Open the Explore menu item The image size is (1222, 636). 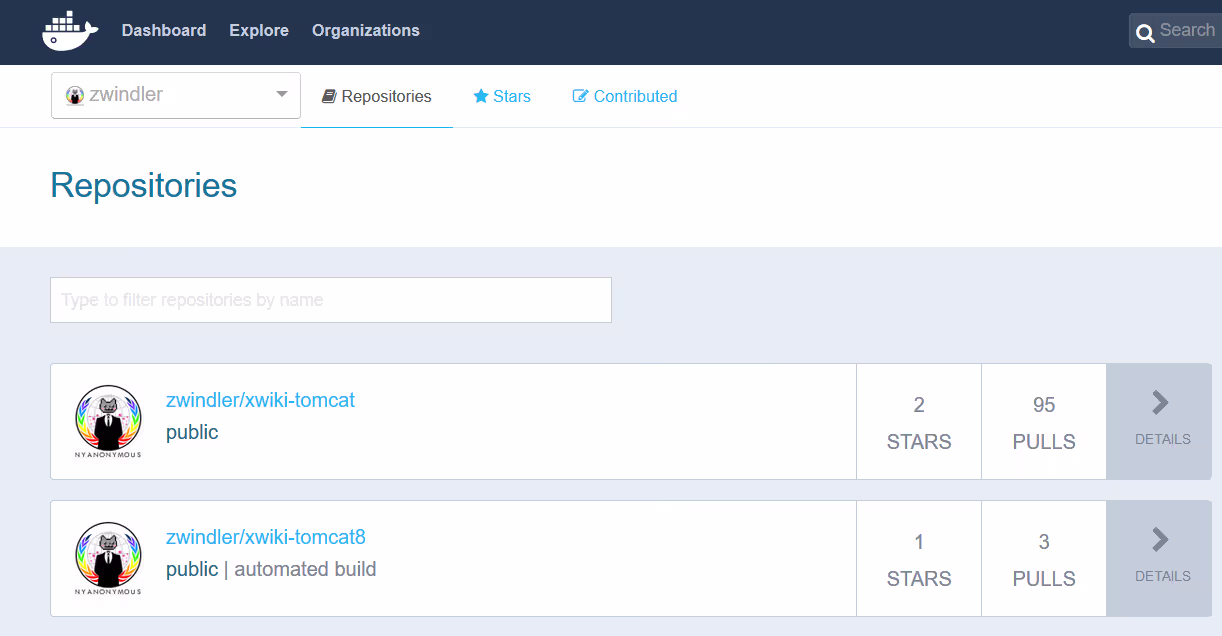point(259,31)
